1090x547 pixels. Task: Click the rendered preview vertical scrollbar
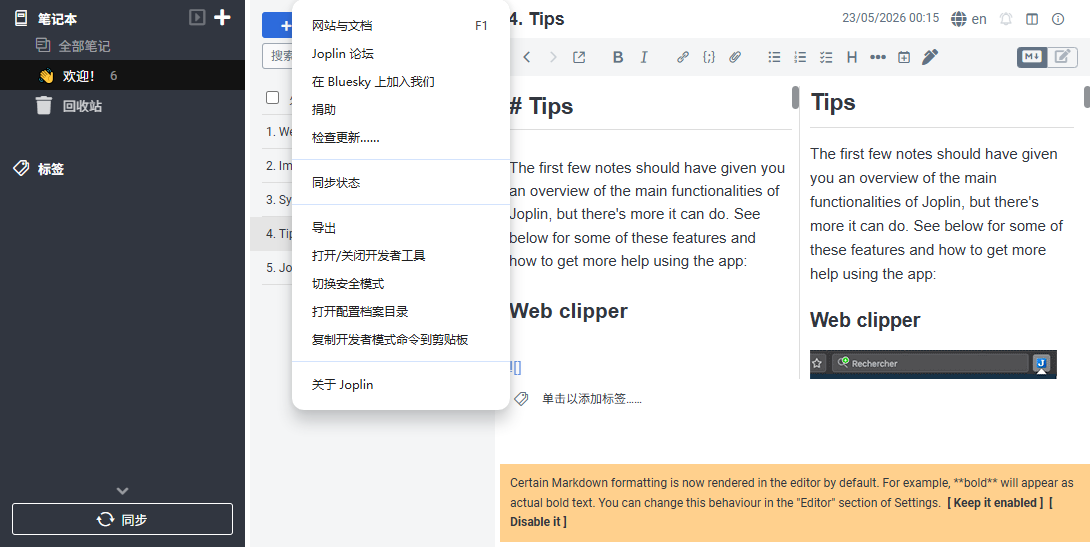[x=1087, y=97]
